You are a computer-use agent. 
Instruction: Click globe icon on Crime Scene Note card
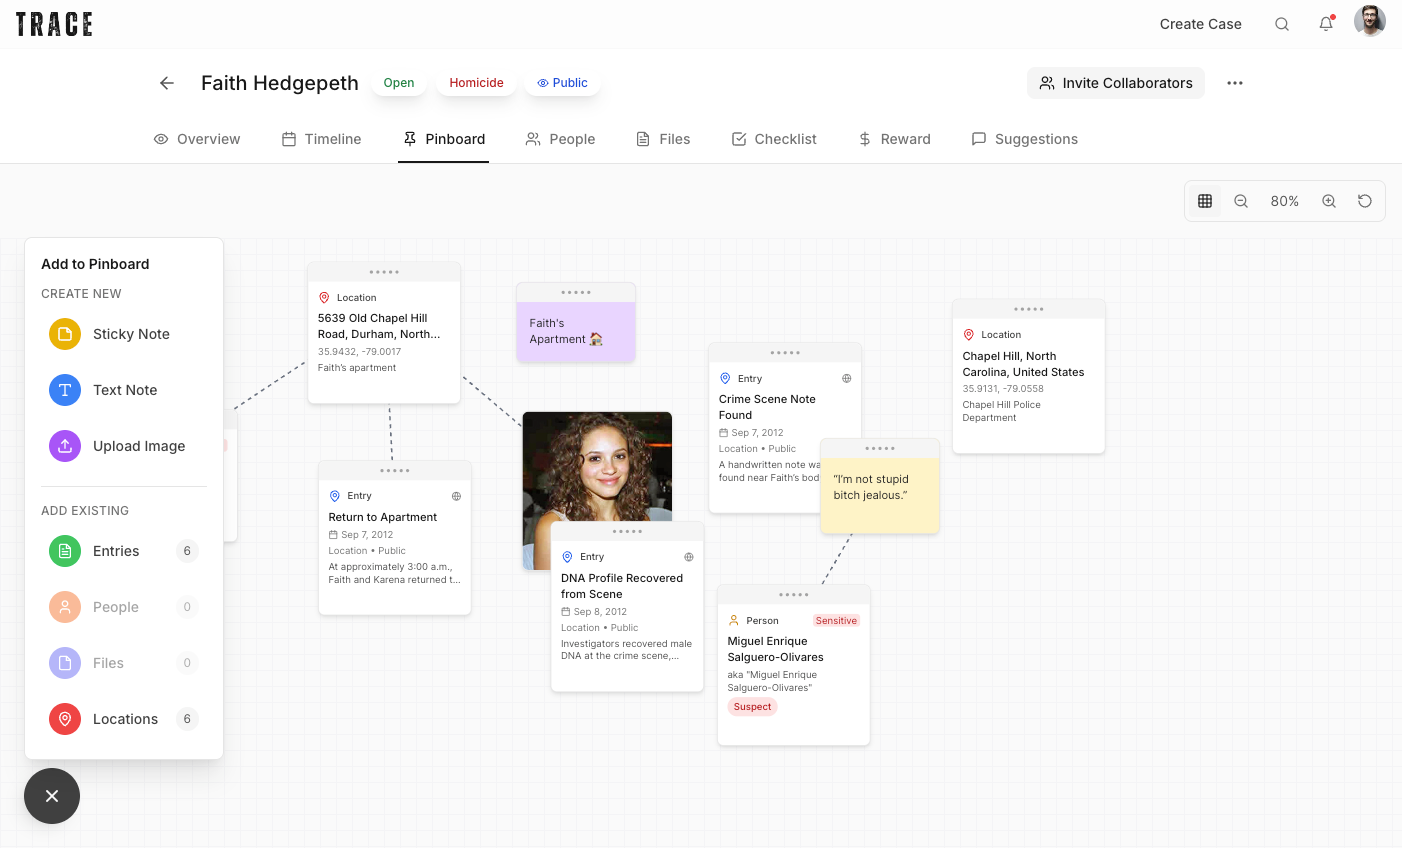pos(846,379)
